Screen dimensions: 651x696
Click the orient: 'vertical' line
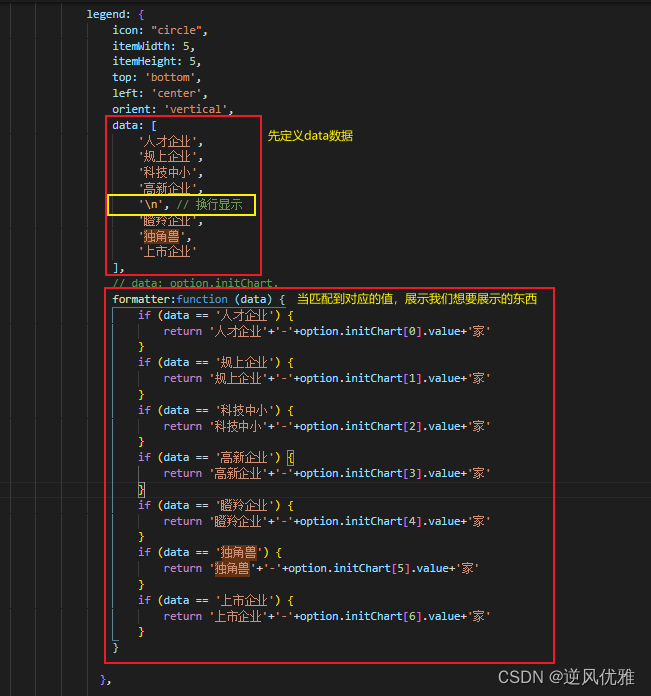(x=173, y=109)
